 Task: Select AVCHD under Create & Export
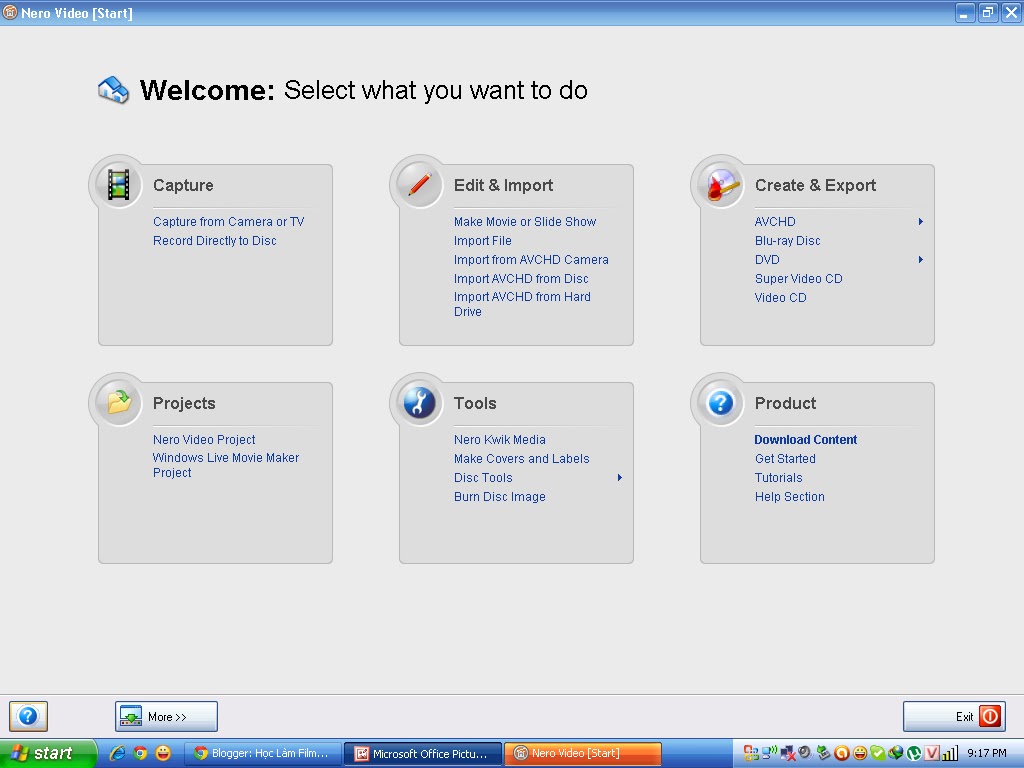point(775,221)
